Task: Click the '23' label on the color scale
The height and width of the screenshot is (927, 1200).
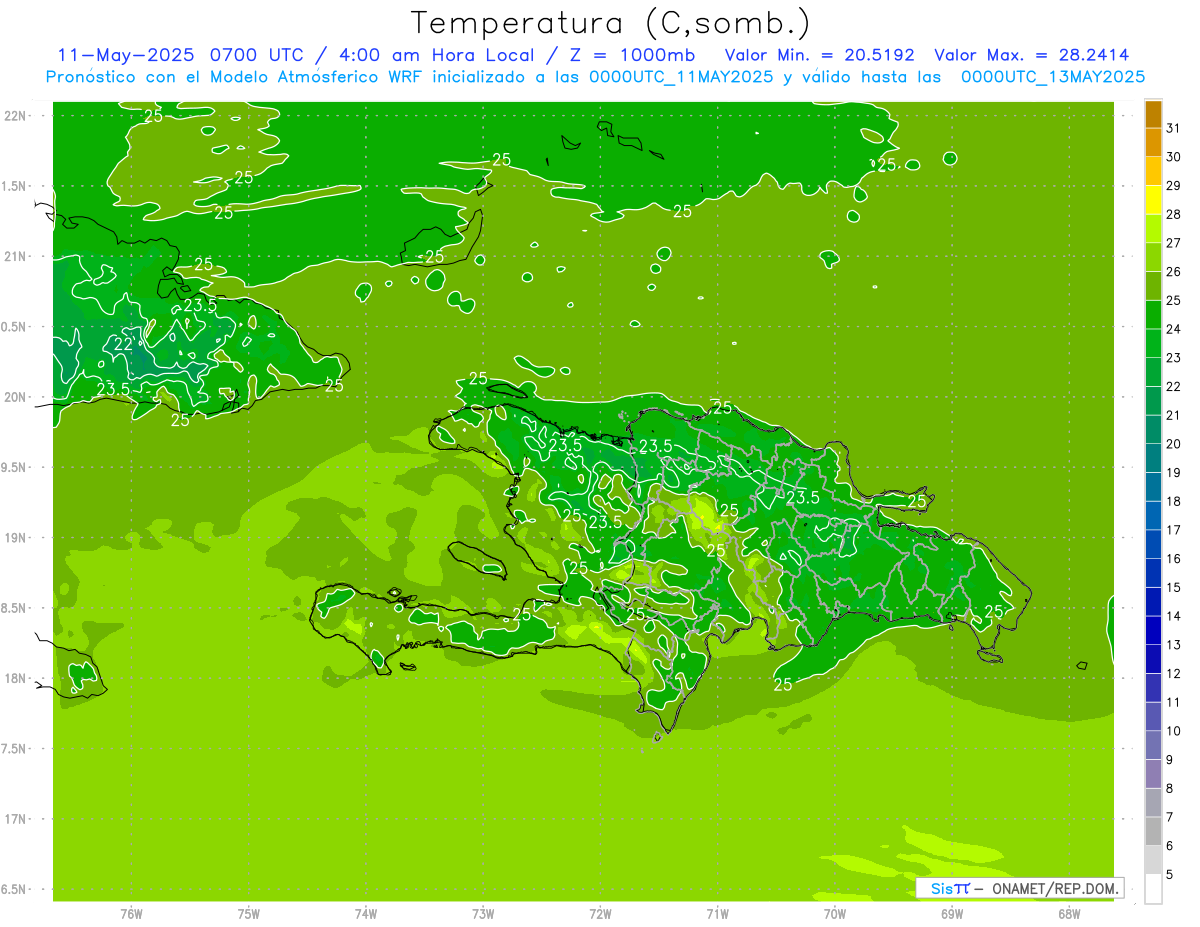Action: [x=1173, y=358]
